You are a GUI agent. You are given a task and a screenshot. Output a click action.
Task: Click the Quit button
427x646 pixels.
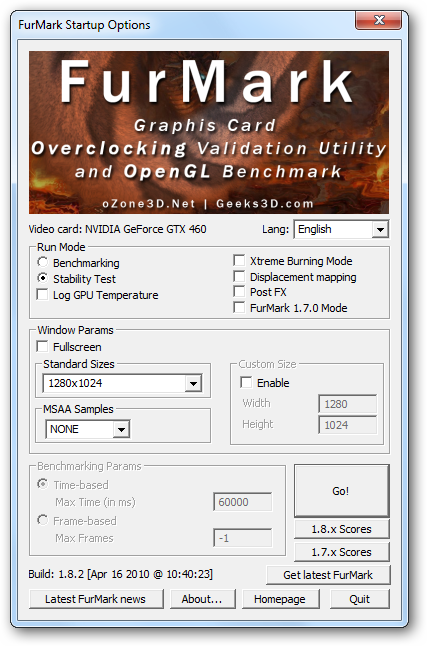359,599
